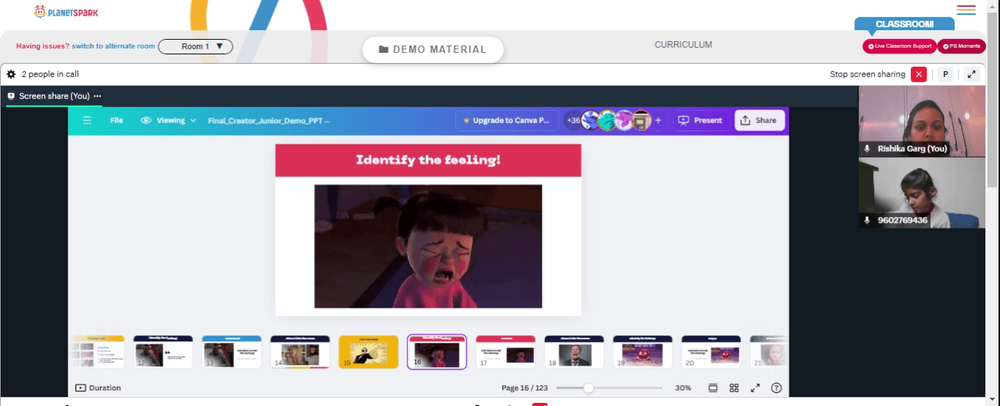Add people with the plus icon
This screenshot has height=406, width=1000.
[658, 120]
